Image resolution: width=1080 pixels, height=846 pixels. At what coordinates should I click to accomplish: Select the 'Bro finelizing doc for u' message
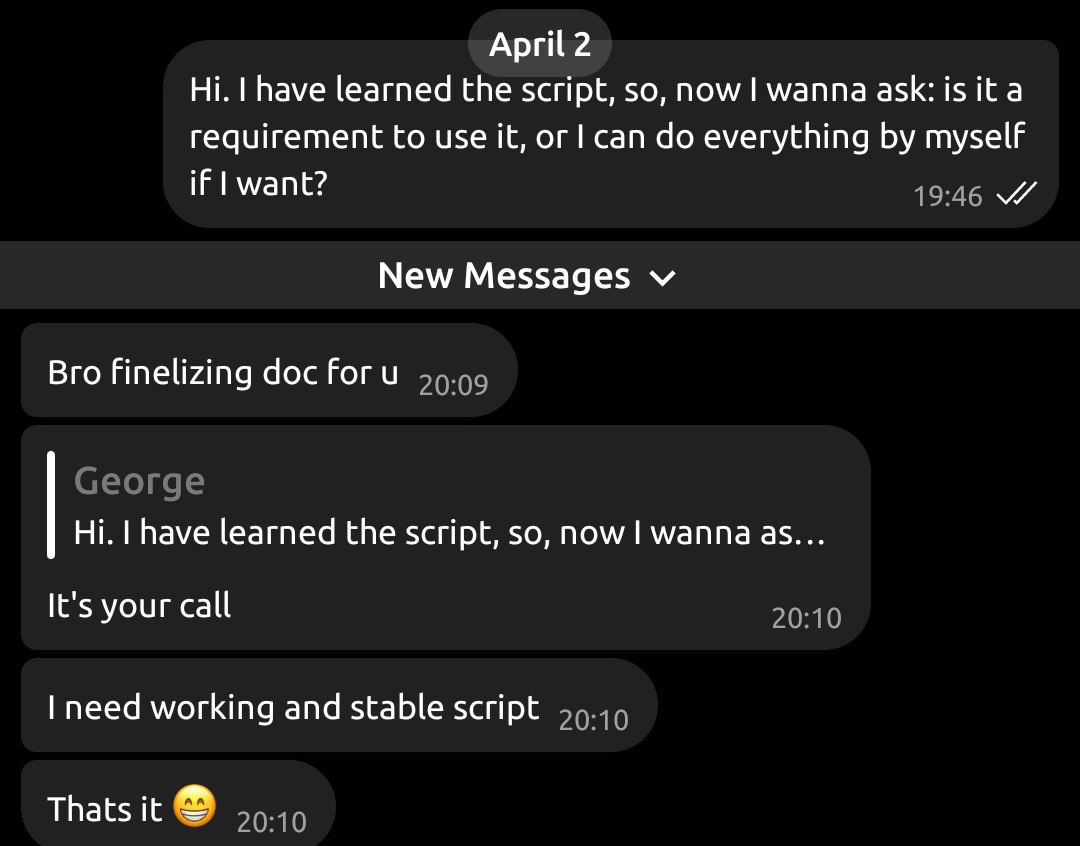click(x=269, y=370)
